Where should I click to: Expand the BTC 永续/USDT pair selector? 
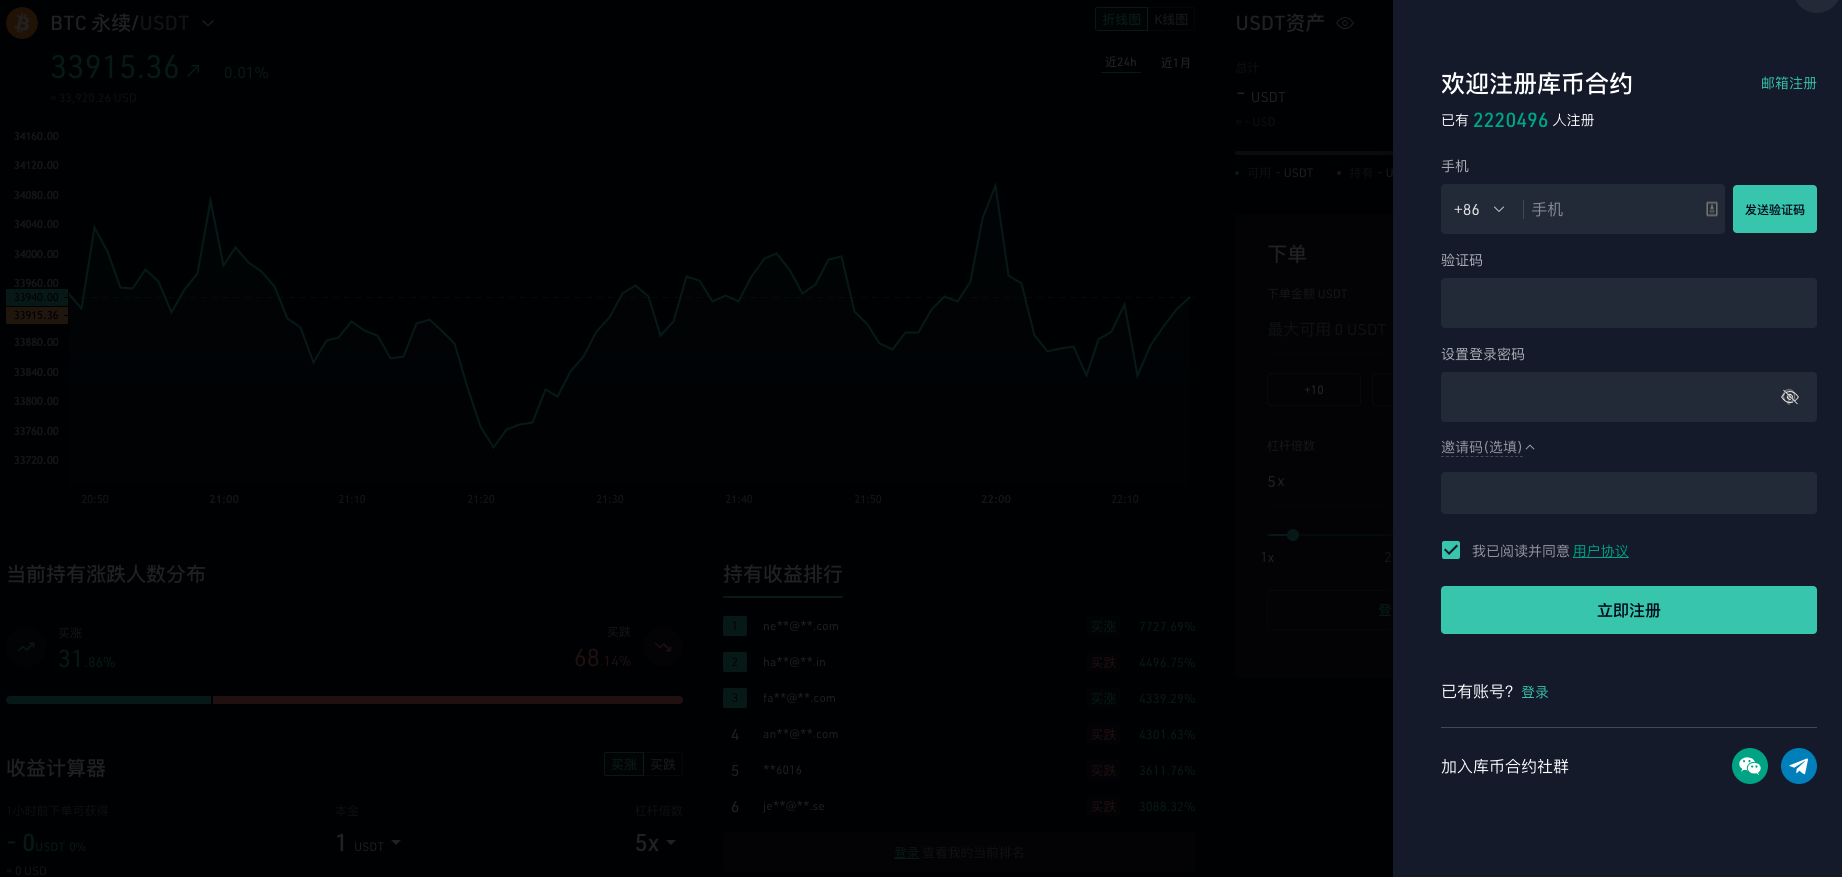coord(208,23)
